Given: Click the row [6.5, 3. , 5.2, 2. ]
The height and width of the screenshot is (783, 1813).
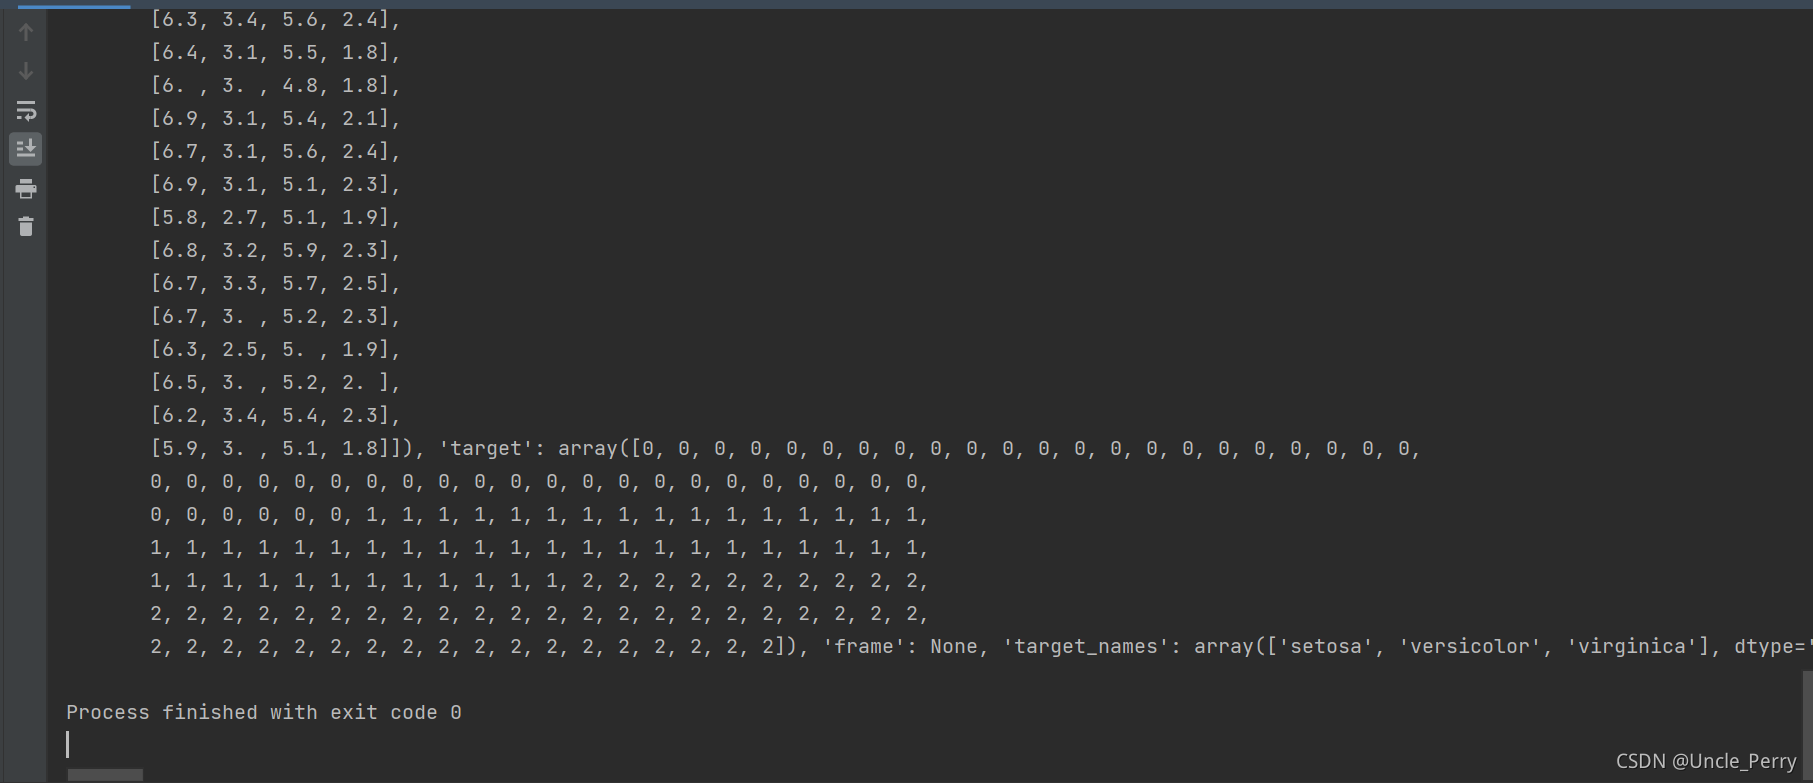Looking at the screenshot, I should 276,382.
